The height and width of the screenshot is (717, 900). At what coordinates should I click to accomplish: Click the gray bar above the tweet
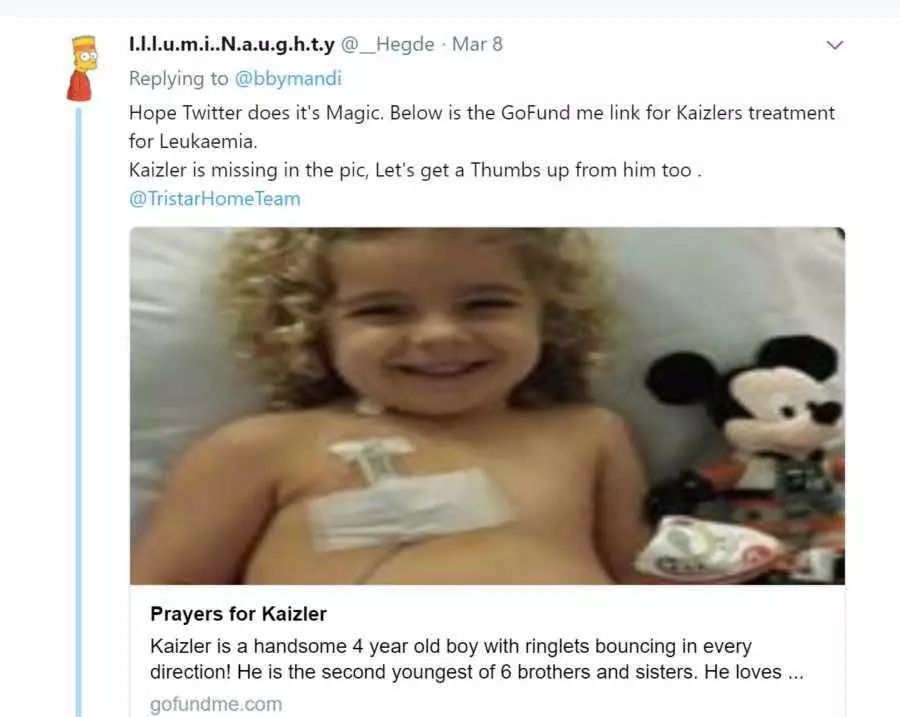pyautogui.click(x=450, y=7)
